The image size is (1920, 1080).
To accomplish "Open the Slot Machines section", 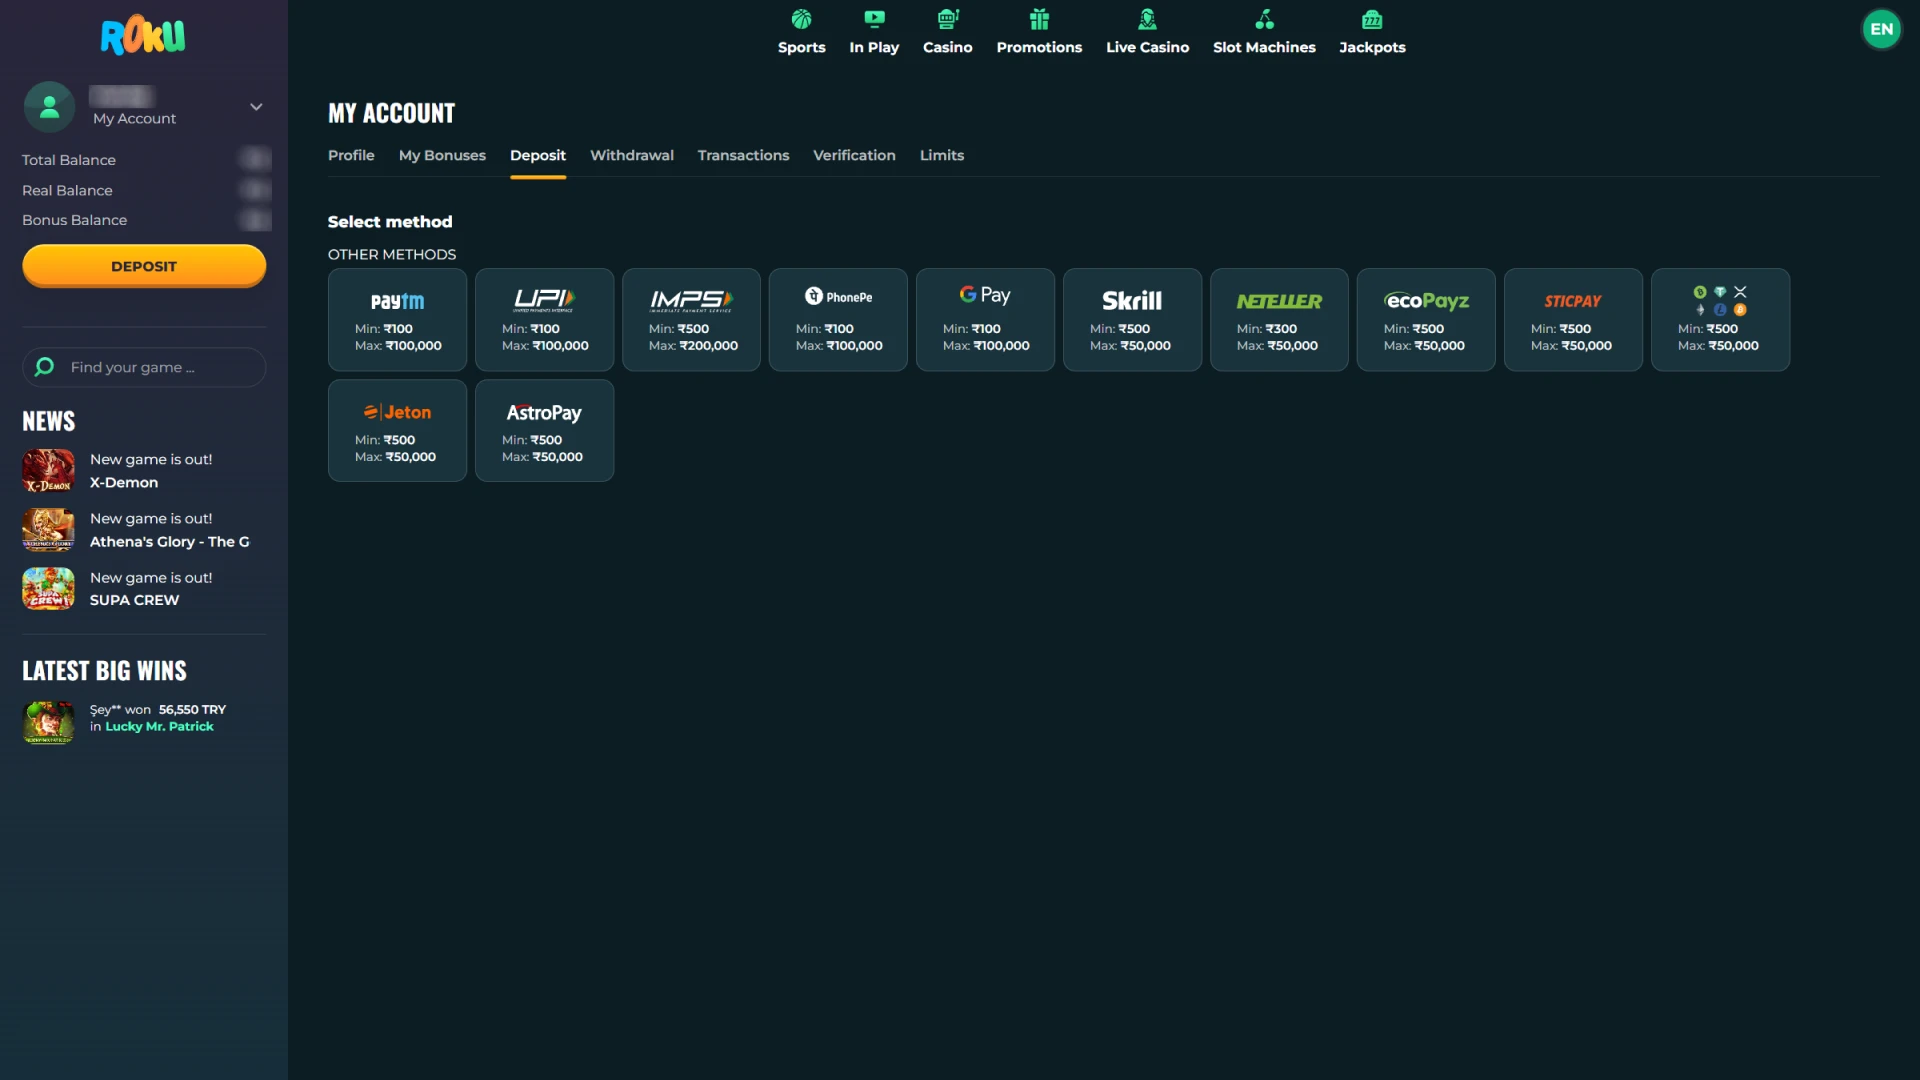I will [1264, 32].
